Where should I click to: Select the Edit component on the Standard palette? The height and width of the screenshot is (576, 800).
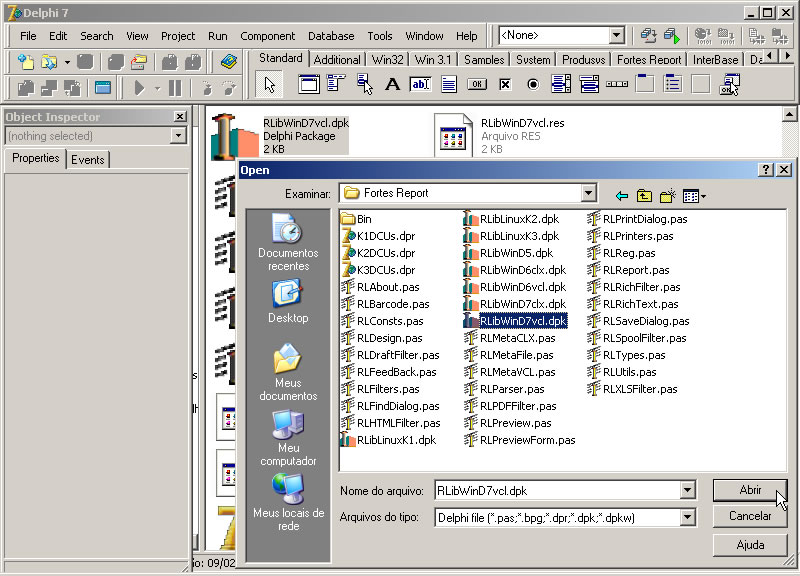(421, 84)
